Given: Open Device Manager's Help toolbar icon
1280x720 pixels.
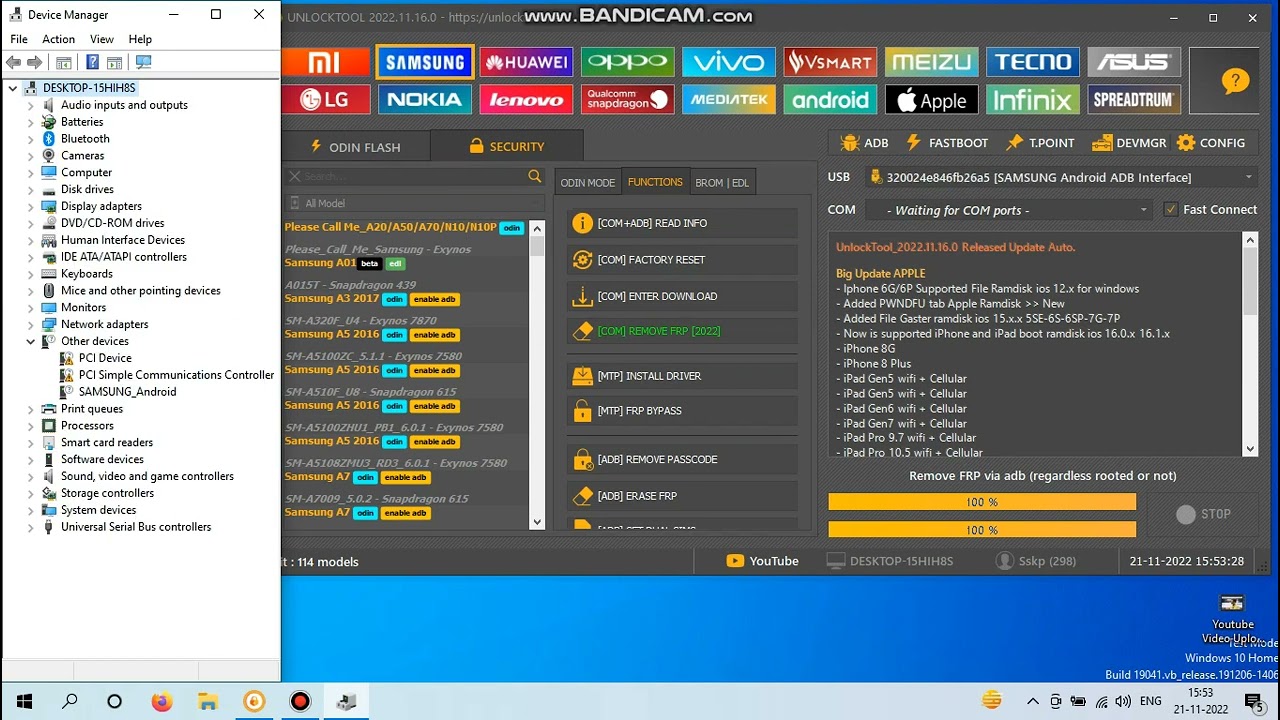Looking at the screenshot, I should 92,62.
